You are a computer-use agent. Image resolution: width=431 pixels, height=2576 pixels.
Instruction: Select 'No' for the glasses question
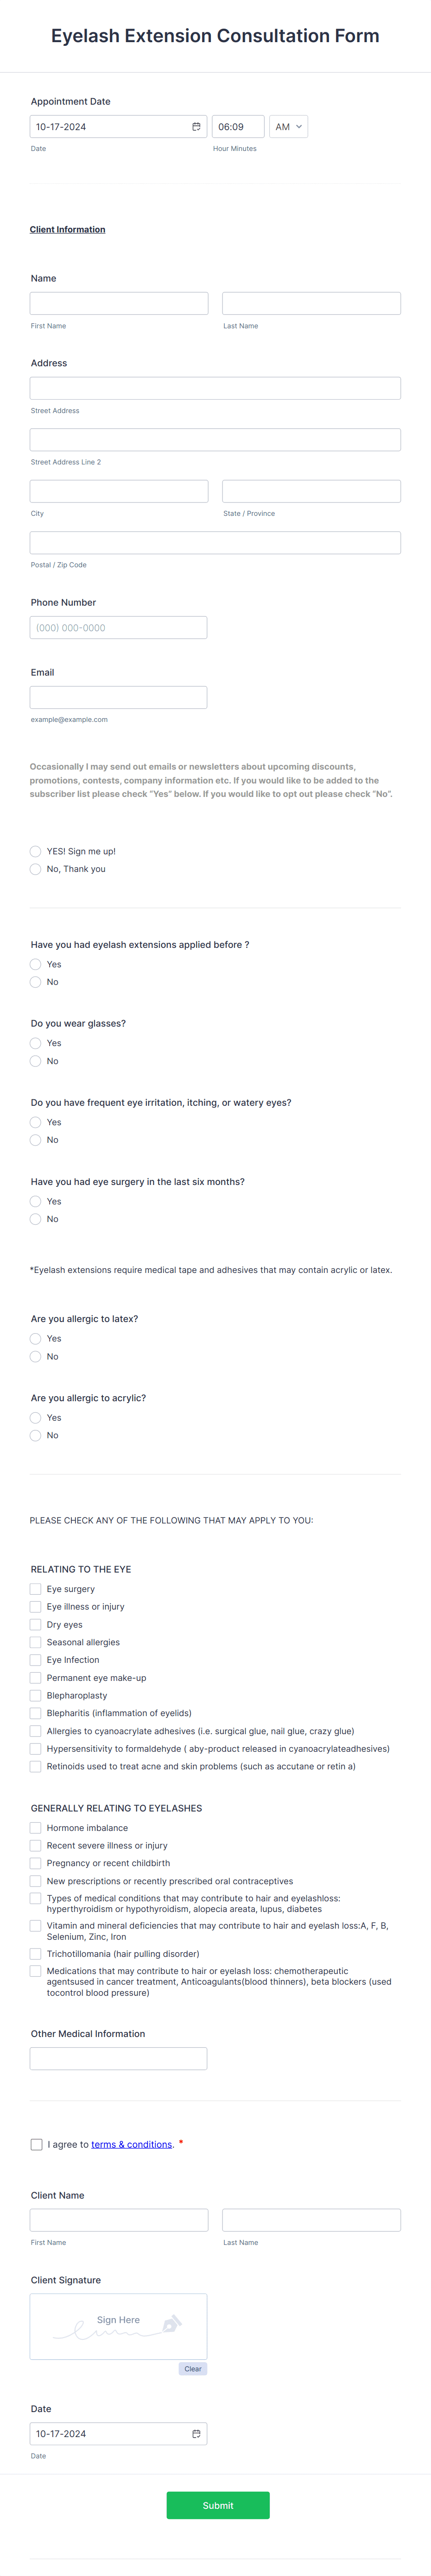pos(35,1061)
